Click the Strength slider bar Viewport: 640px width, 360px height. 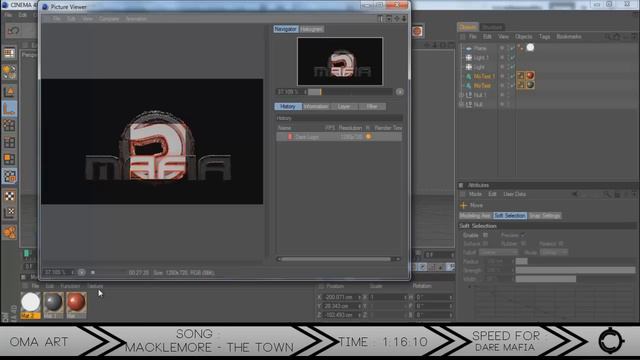pos(575,270)
